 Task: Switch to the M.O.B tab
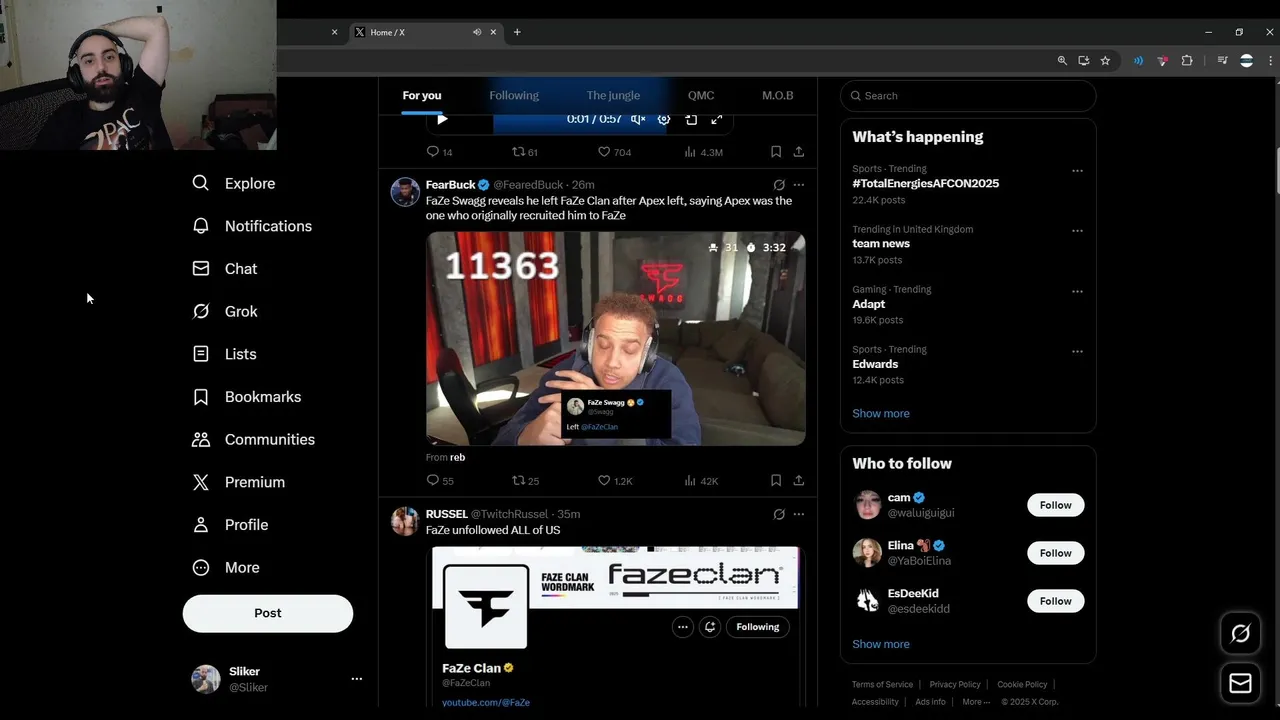pos(778,95)
